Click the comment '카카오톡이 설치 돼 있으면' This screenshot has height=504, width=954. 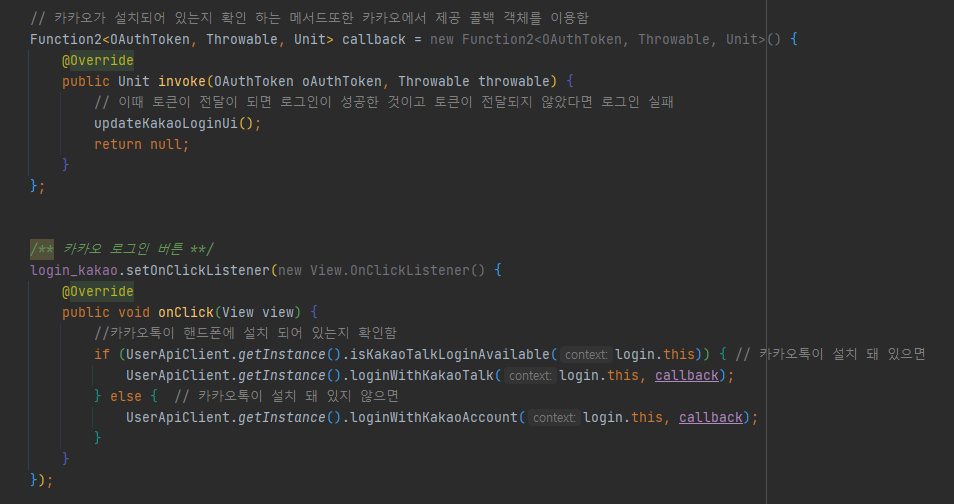830,354
